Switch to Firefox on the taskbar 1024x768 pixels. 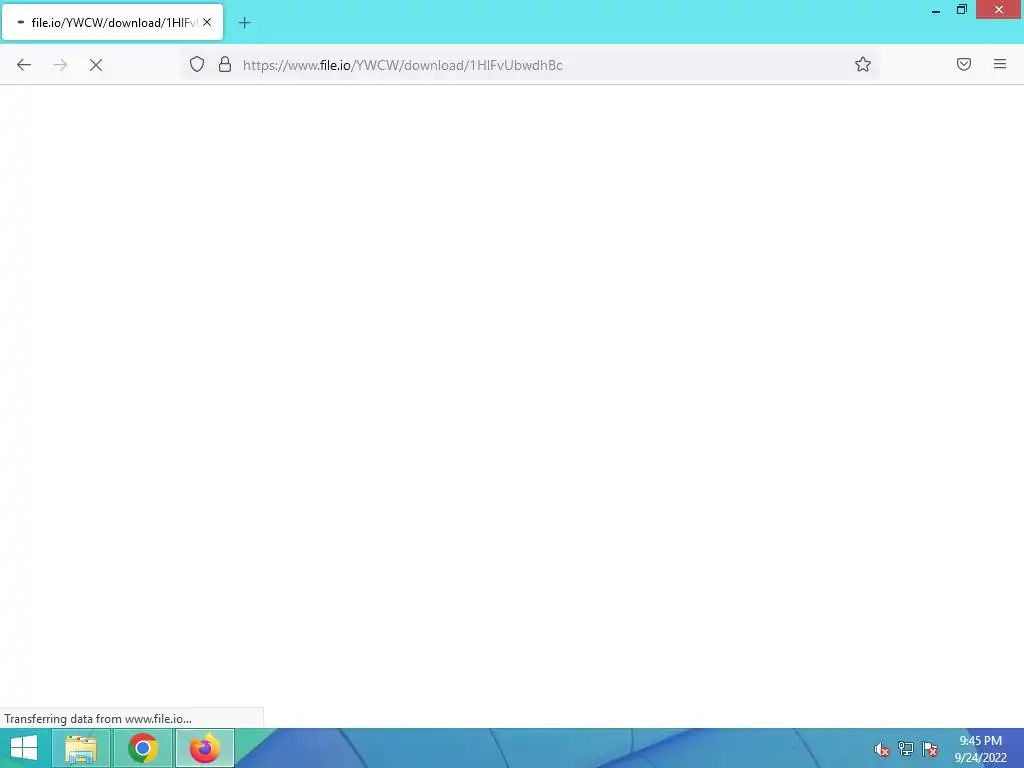pos(205,748)
